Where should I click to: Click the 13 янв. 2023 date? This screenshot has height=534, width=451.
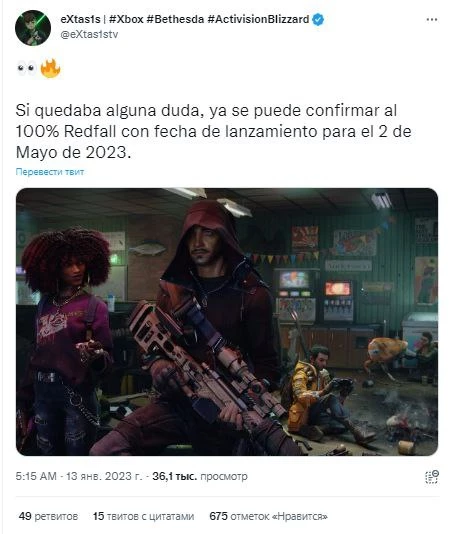coord(104,476)
